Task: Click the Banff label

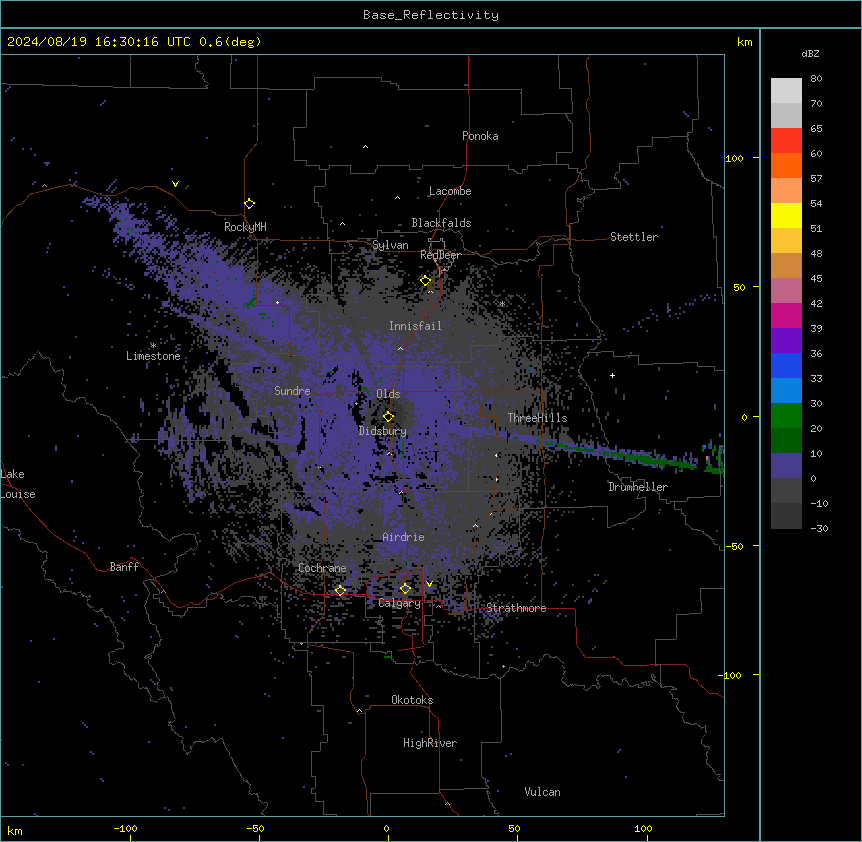Action: [124, 567]
